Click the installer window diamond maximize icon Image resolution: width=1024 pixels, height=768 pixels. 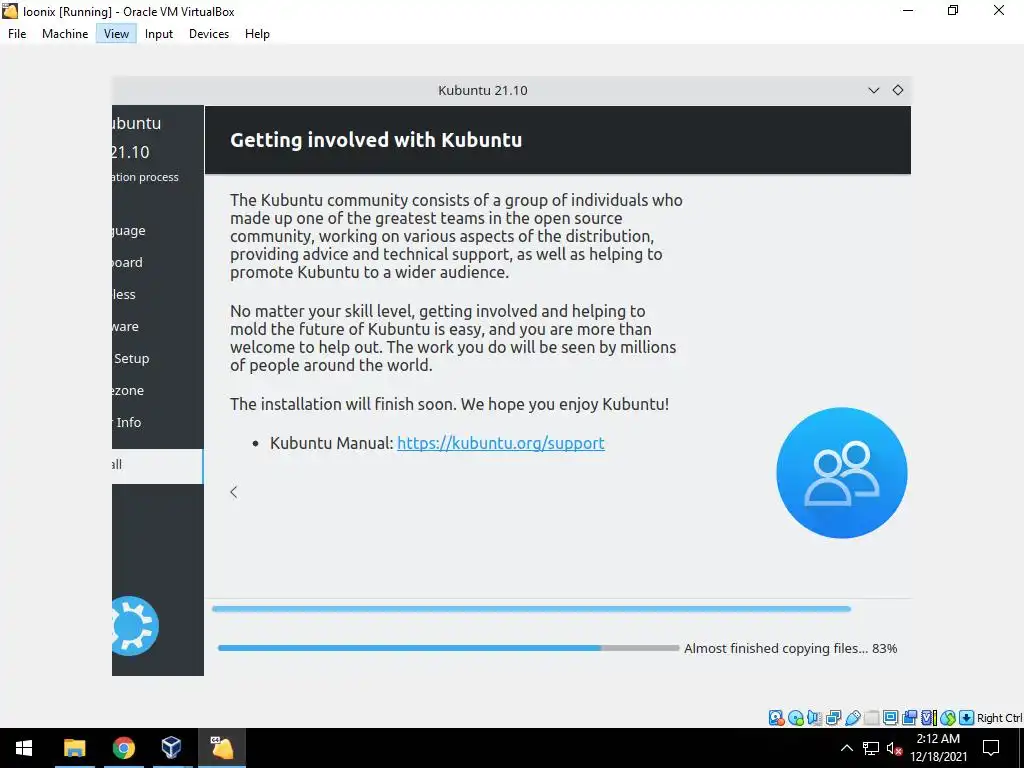point(898,90)
